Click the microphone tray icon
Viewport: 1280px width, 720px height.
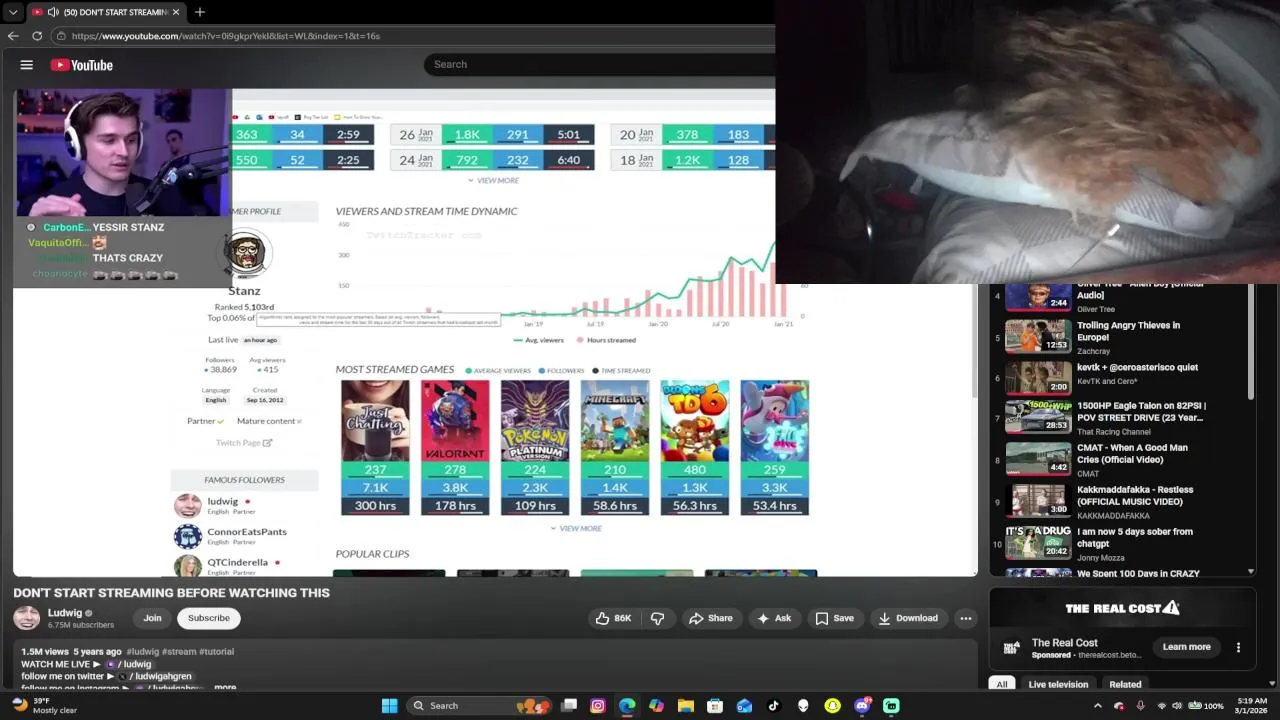[1140, 706]
